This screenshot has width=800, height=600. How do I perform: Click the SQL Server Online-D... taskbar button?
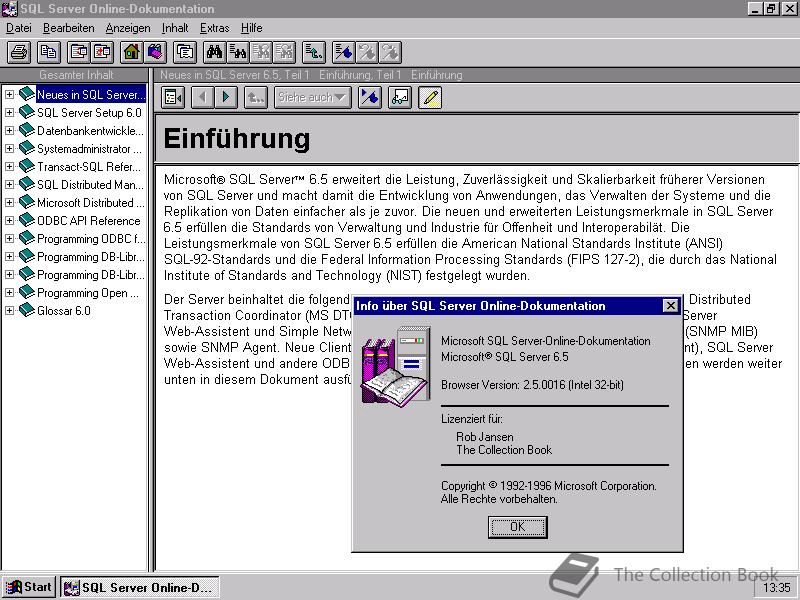pos(140,587)
